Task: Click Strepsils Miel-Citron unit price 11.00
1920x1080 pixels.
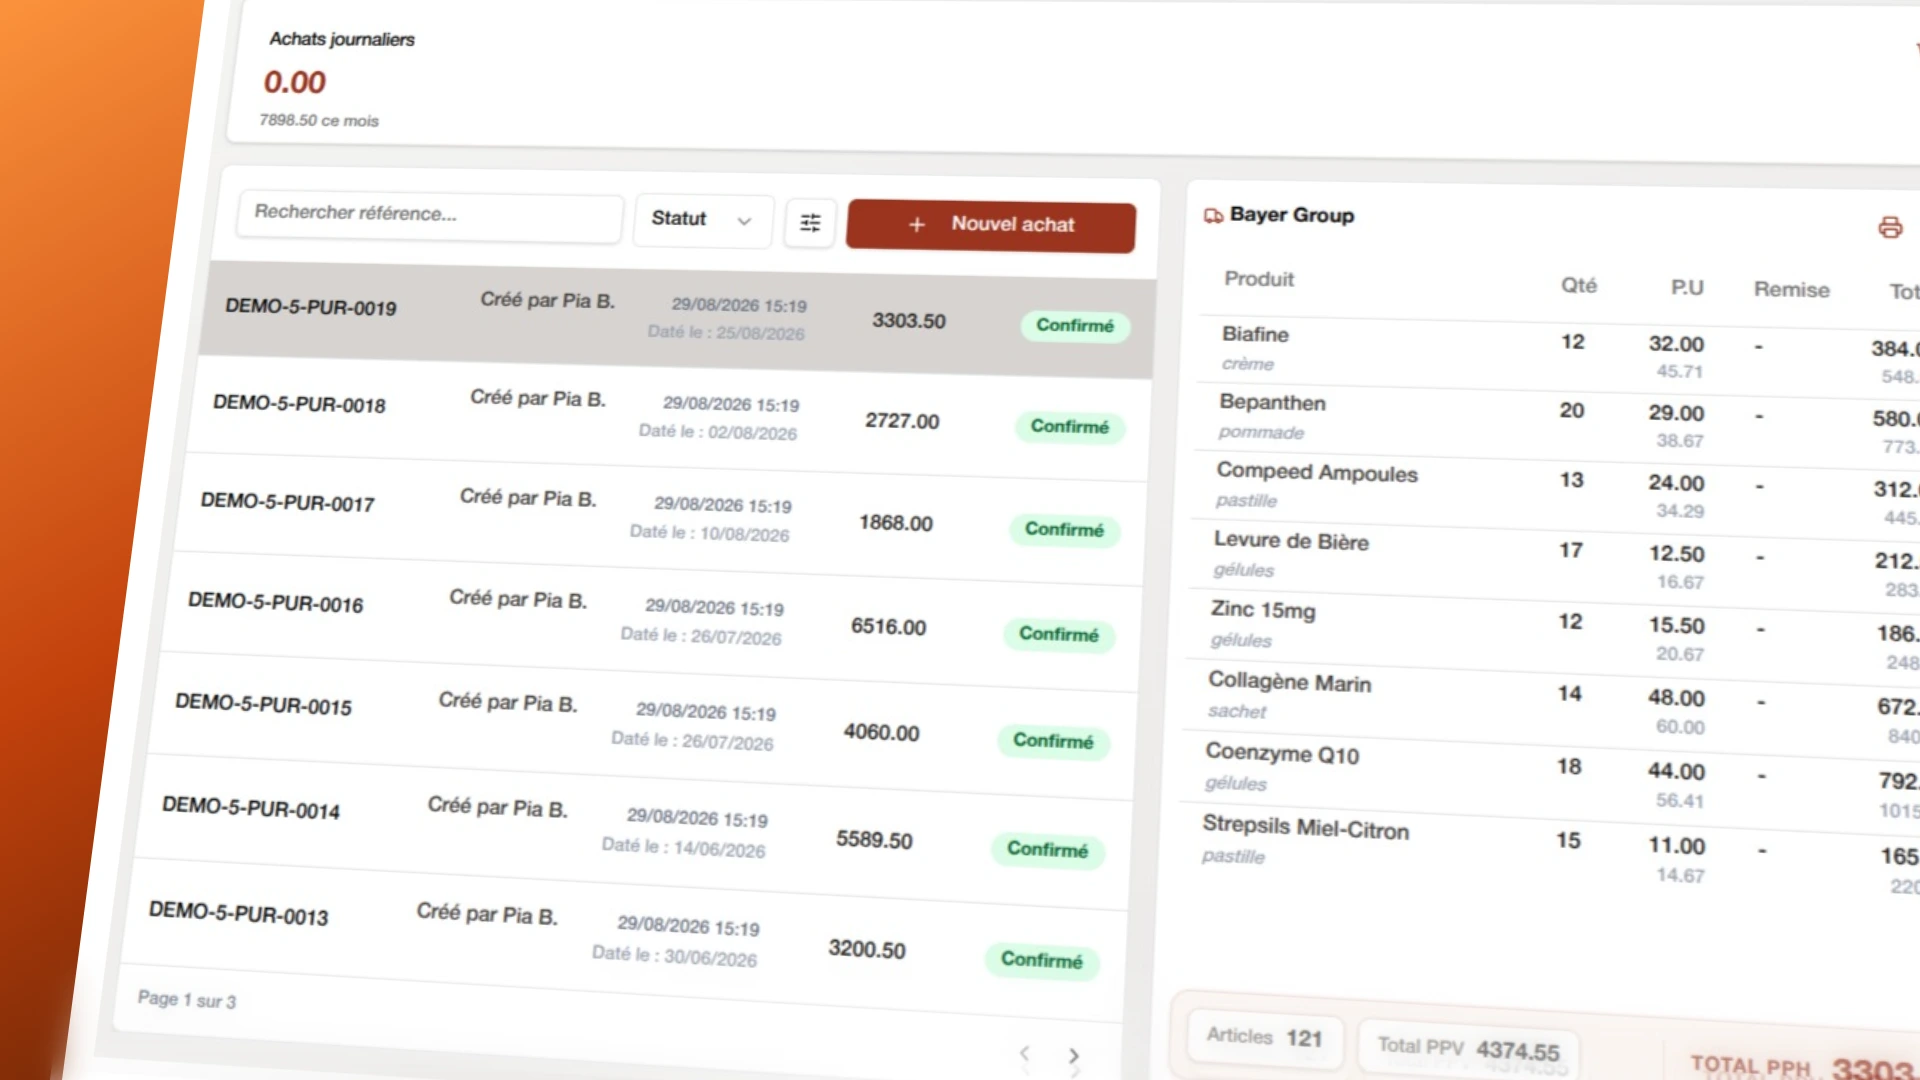Action: point(1676,846)
